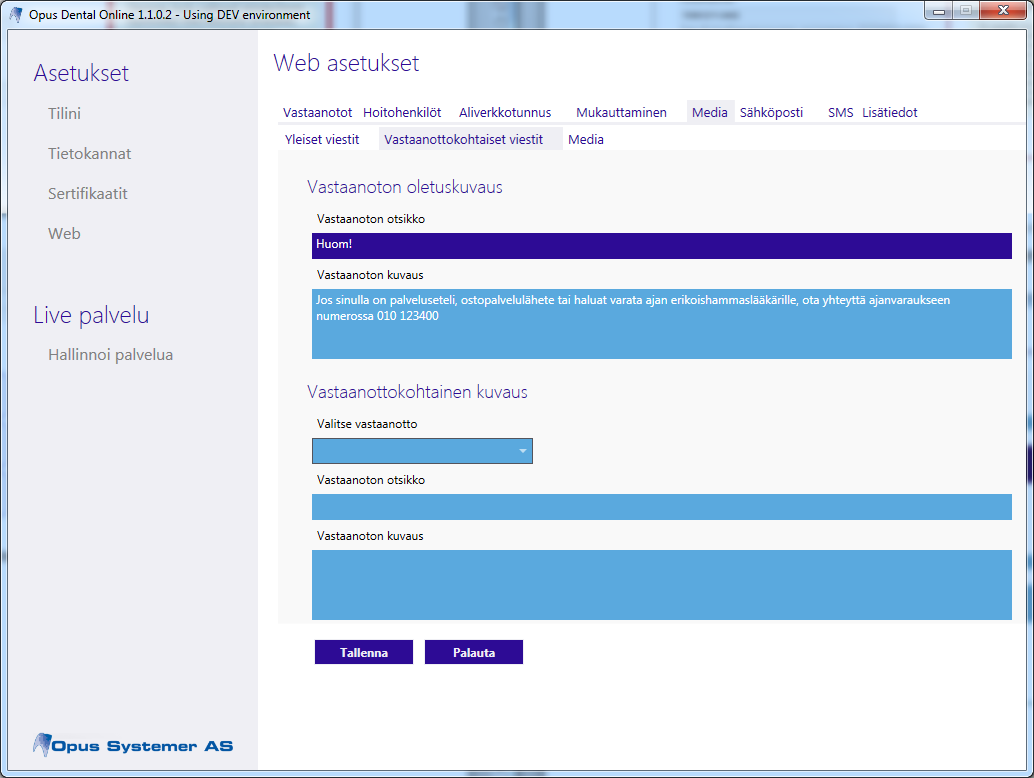Switch to the Vastaanotot tab
This screenshot has height=778, width=1034.
click(x=317, y=113)
